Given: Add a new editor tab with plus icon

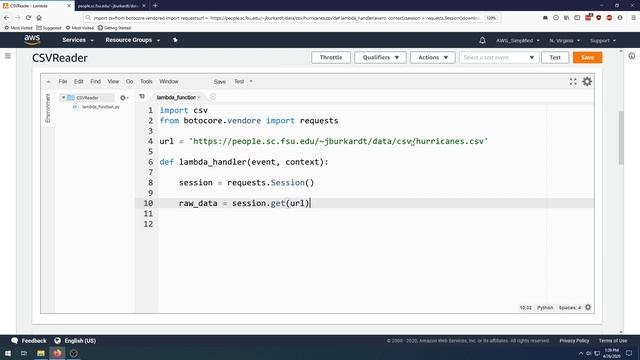Looking at the screenshot, I should 213,97.
